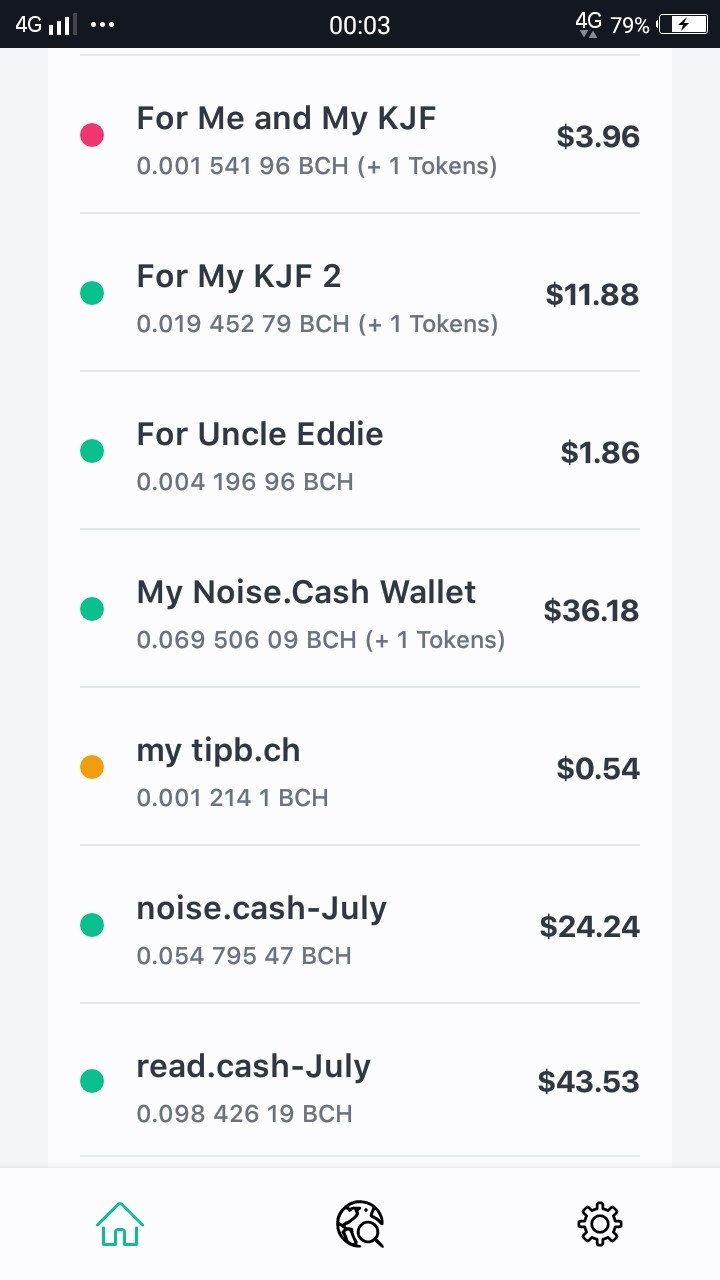This screenshot has width=720, height=1280.
Task: Open the For Me and My KJF wallet
Action: point(360,135)
